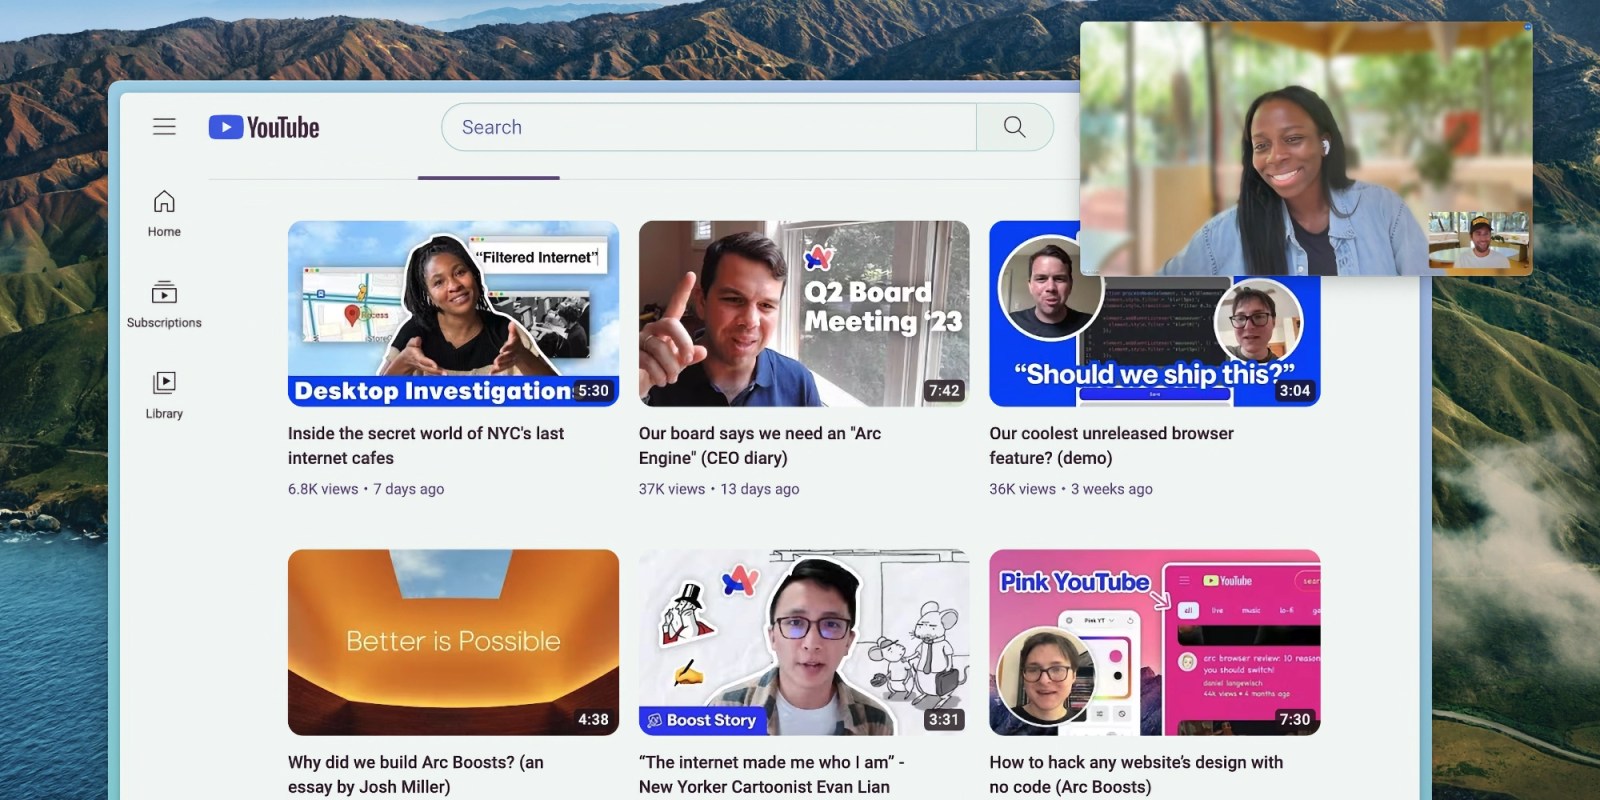This screenshot has height=800, width=1600.
Task: Click the "Arc Engine" CEO diary title
Action: [x=759, y=445]
